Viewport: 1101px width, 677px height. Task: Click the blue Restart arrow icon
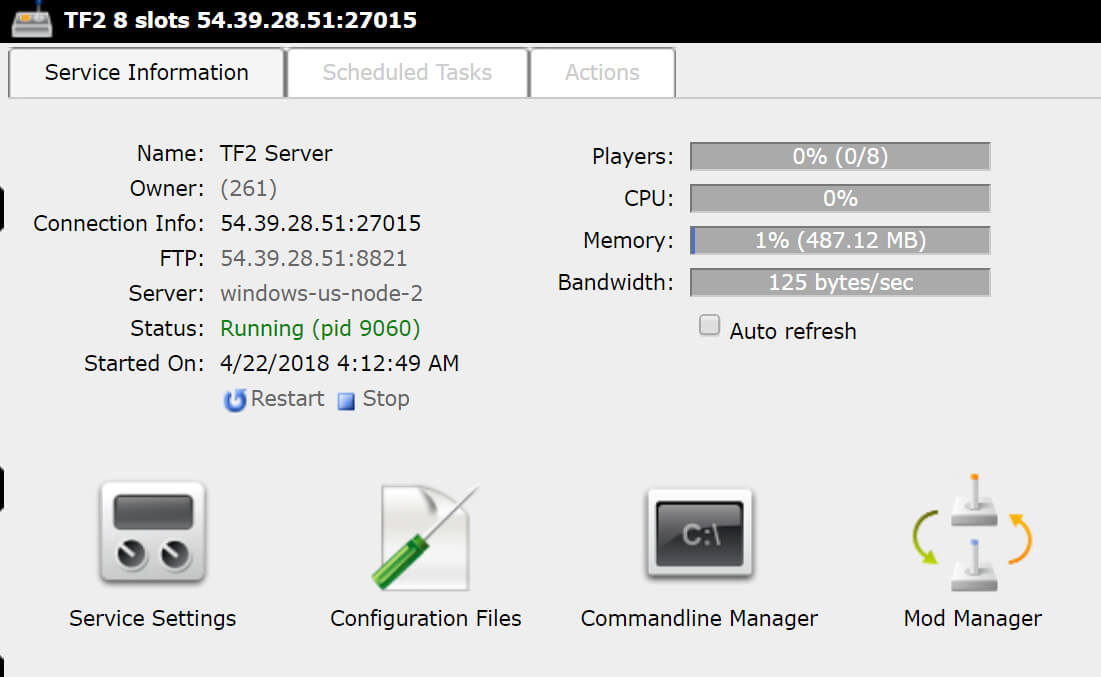coord(235,400)
